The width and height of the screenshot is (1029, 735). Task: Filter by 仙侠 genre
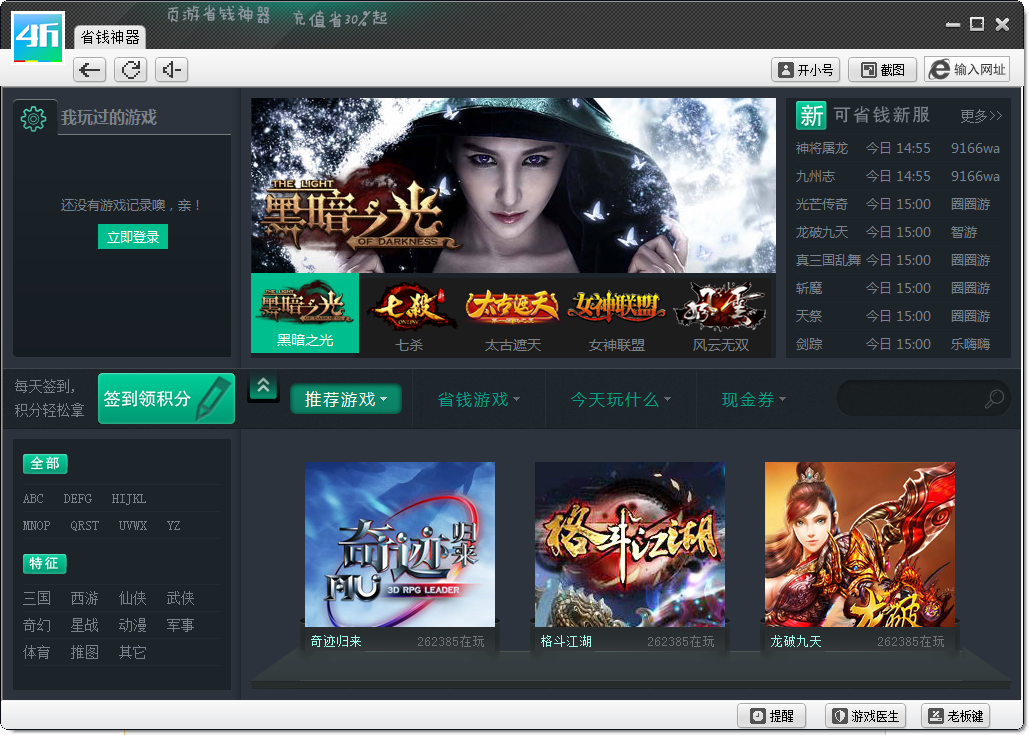pos(133,598)
